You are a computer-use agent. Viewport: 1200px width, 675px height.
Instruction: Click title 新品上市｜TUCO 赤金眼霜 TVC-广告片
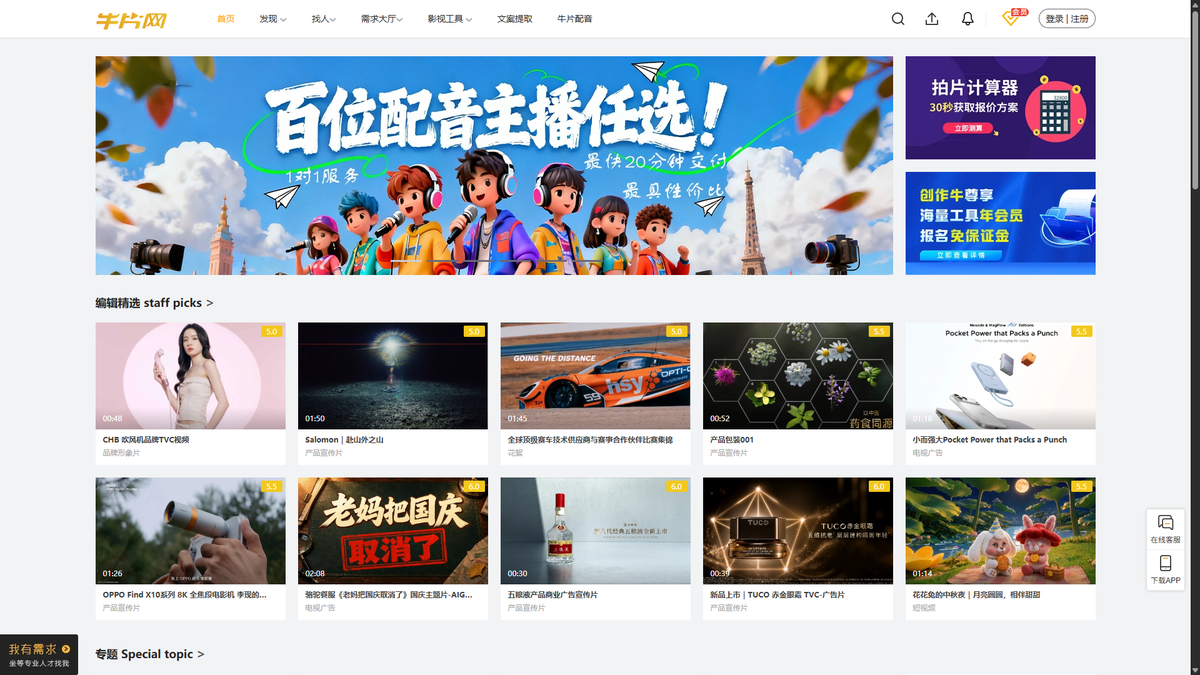coord(777,595)
